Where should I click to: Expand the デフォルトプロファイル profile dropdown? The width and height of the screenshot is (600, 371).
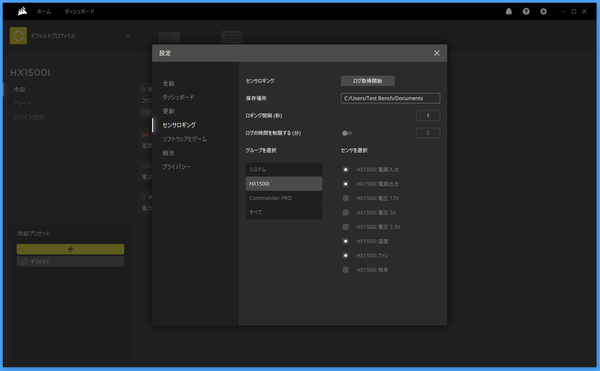[127, 36]
